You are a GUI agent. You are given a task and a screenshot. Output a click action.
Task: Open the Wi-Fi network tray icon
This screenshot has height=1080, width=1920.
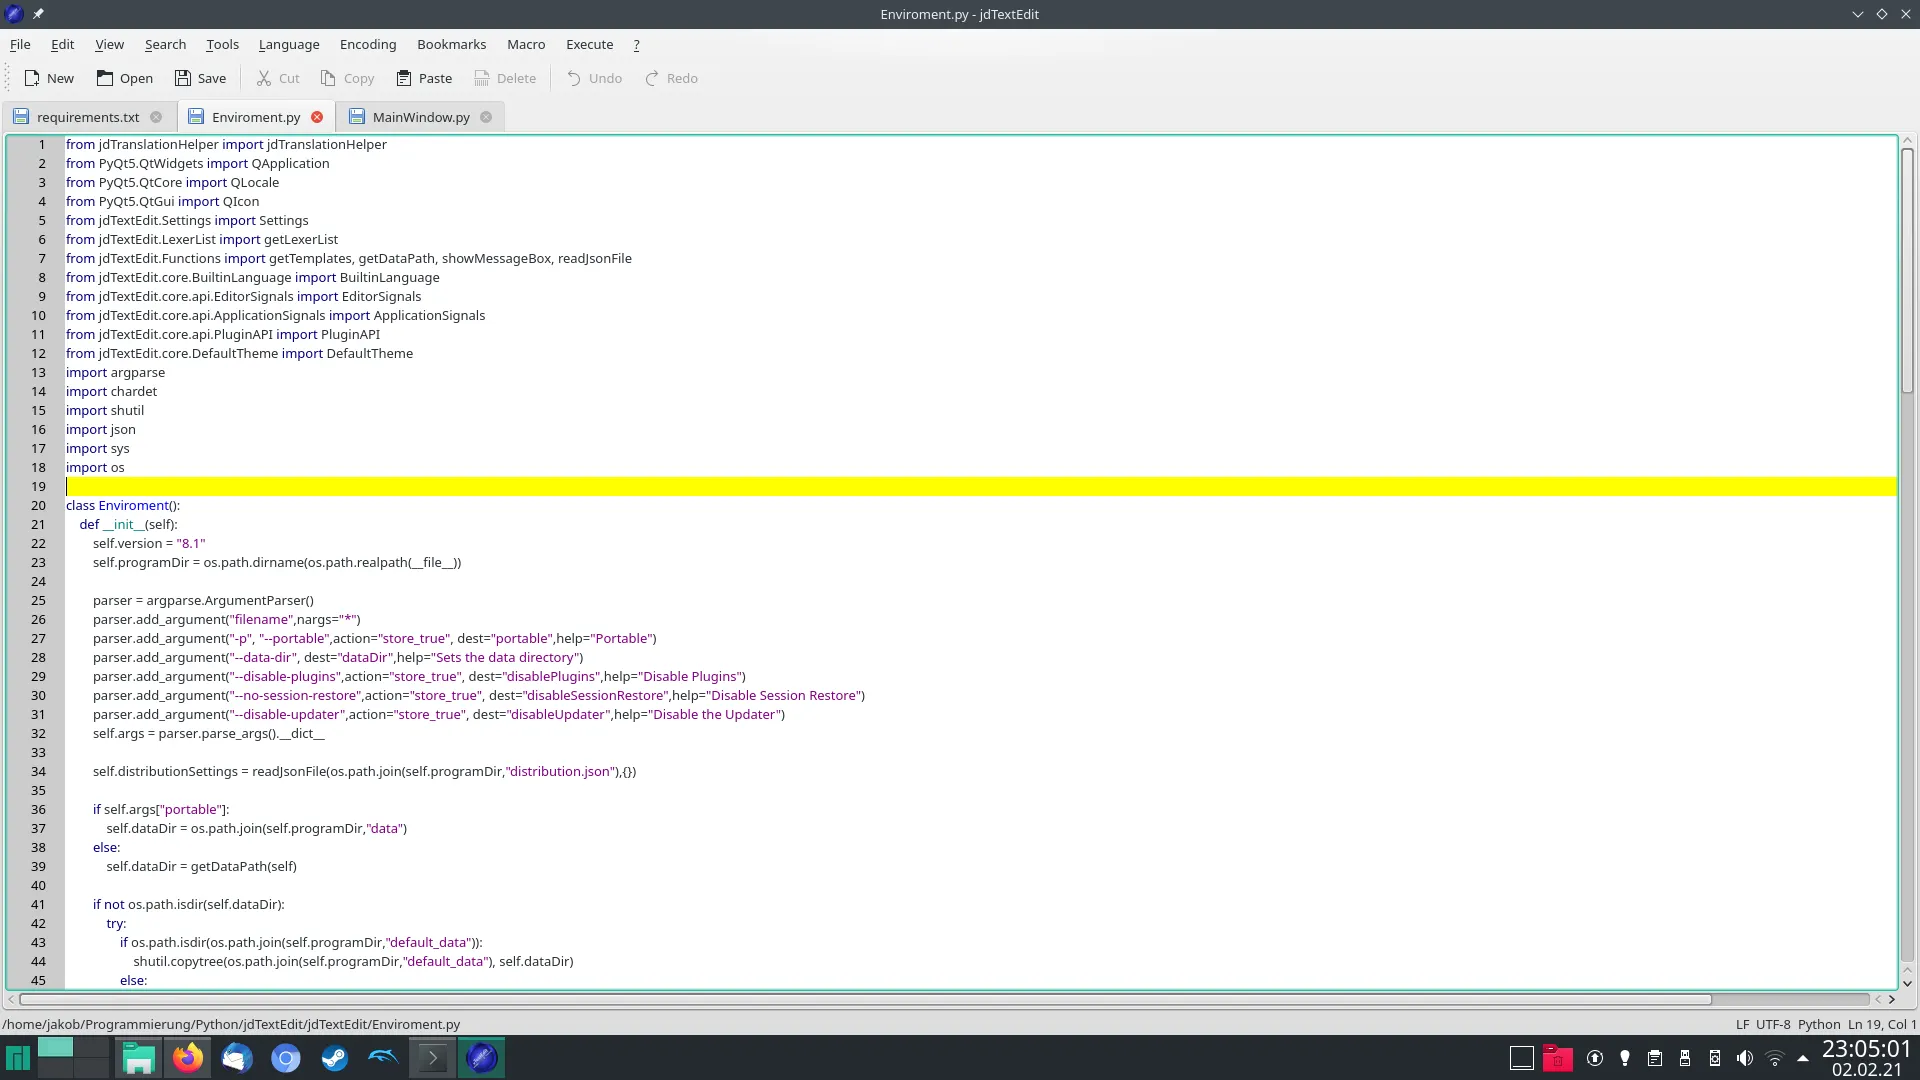[x=1775, y=1058]
